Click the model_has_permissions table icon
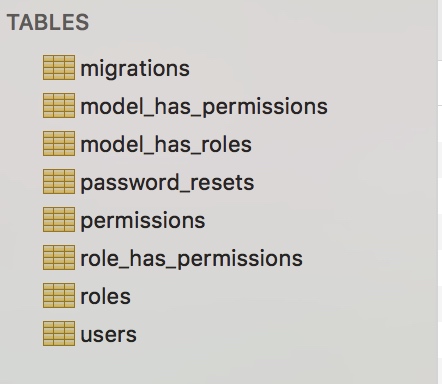The image size is (442, 384). (x=59, y=106)
